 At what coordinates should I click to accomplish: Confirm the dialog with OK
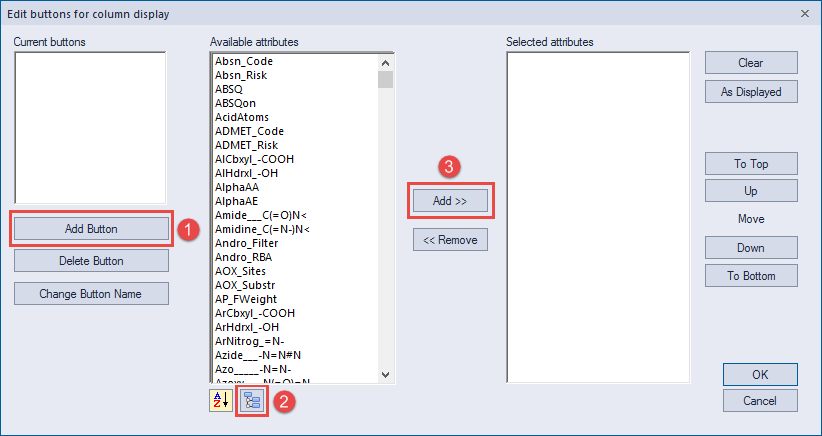tap(760, 375)
